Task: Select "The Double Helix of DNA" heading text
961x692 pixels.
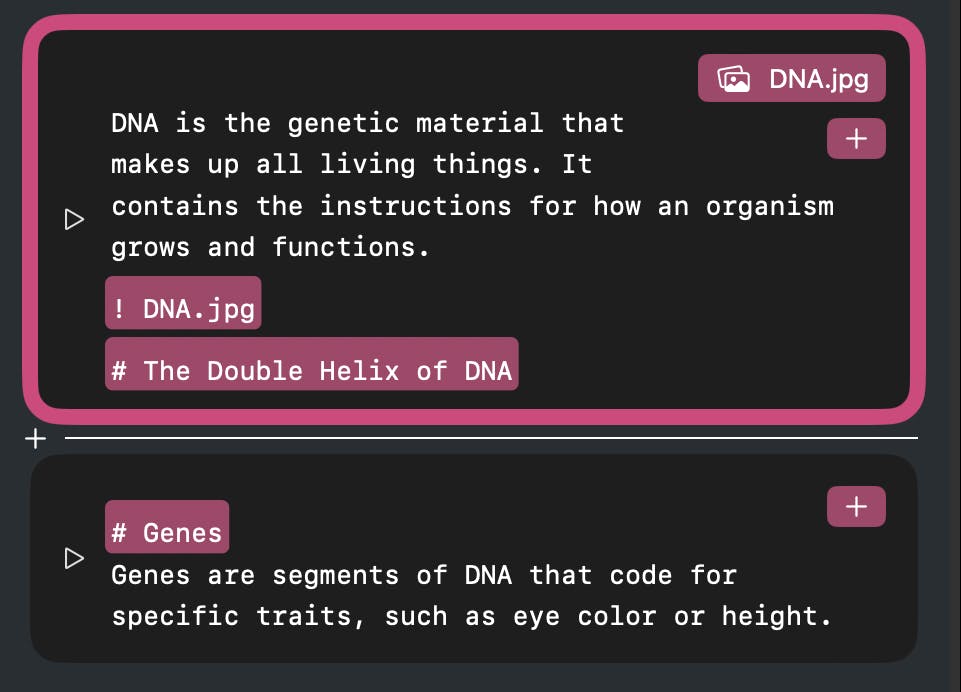Action: [x=327, y=371]
